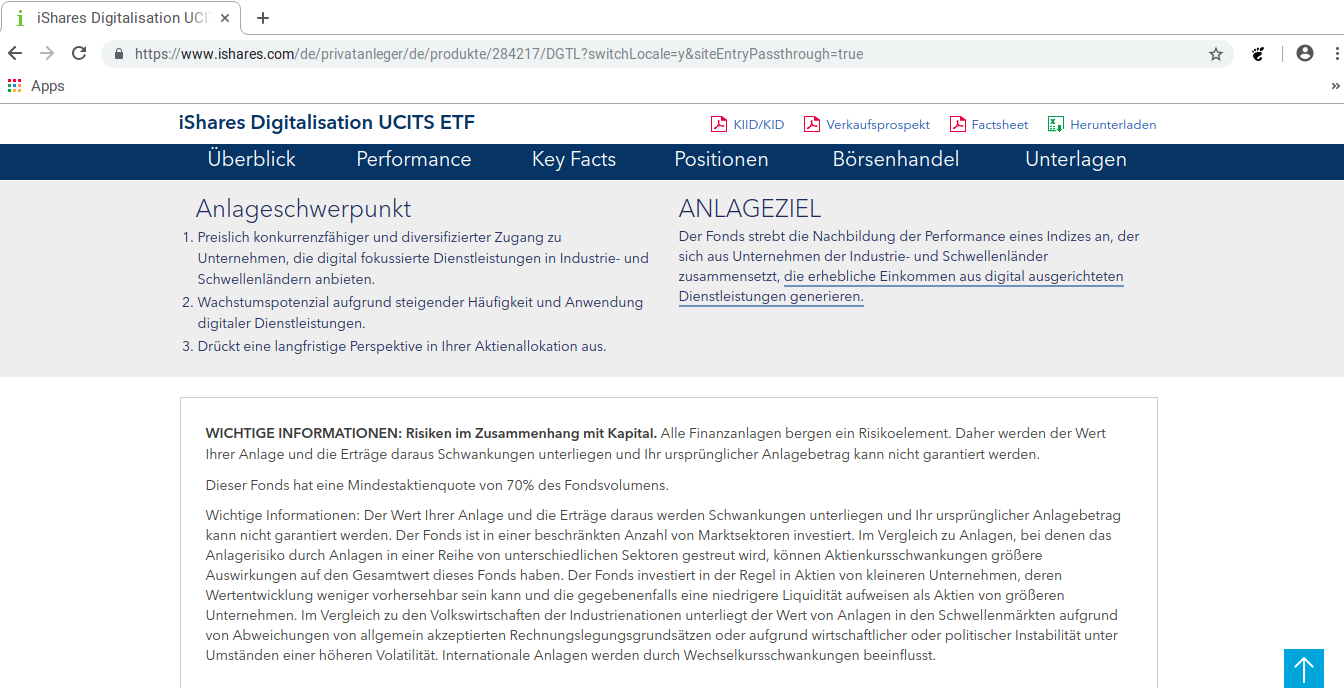Click list item 'Drückt eine langfristige Perspektive'
Viewport: 1344px width, 688px height.
pos(402,347)
